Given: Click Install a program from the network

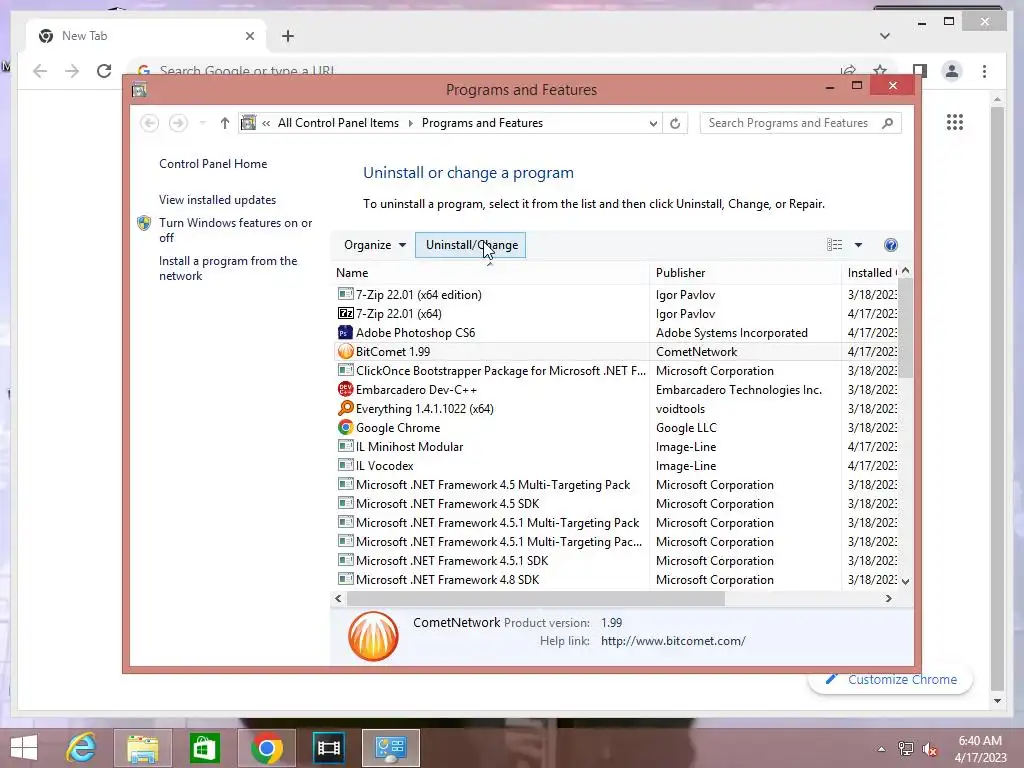Looking at the screenshot, I should (228, 268).
